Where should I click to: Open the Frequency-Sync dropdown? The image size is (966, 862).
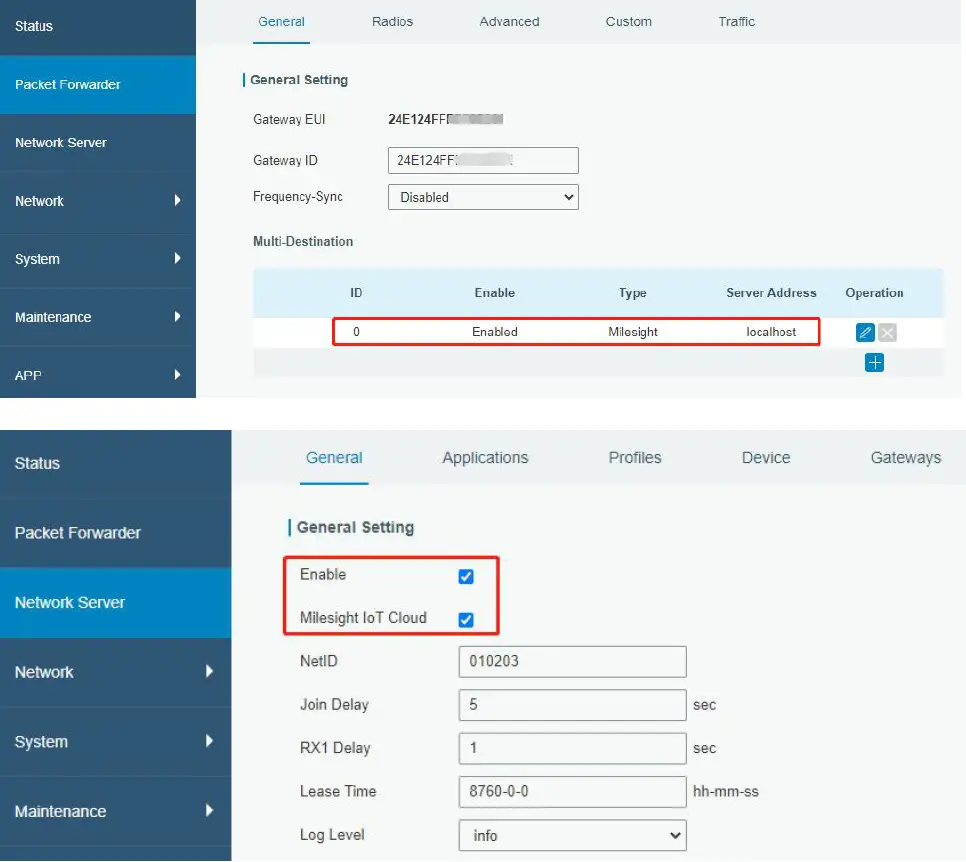[x=482, y=196]
